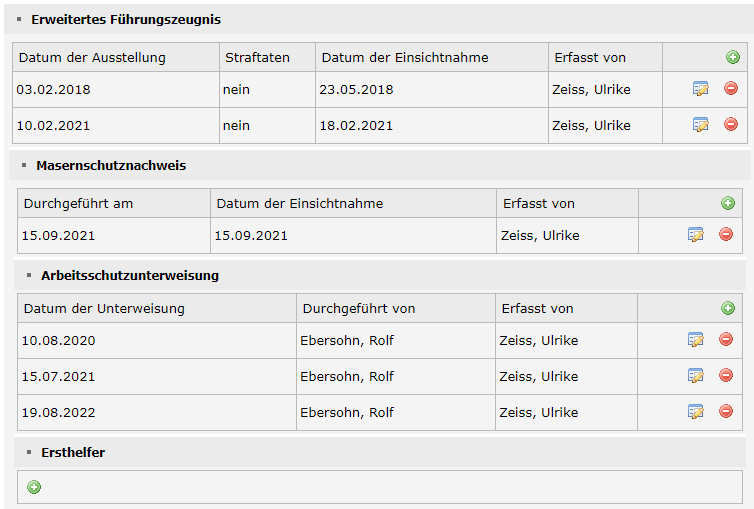Add a new Ersthelfer entry
The image size is (754, 509).
coord(34,487)
